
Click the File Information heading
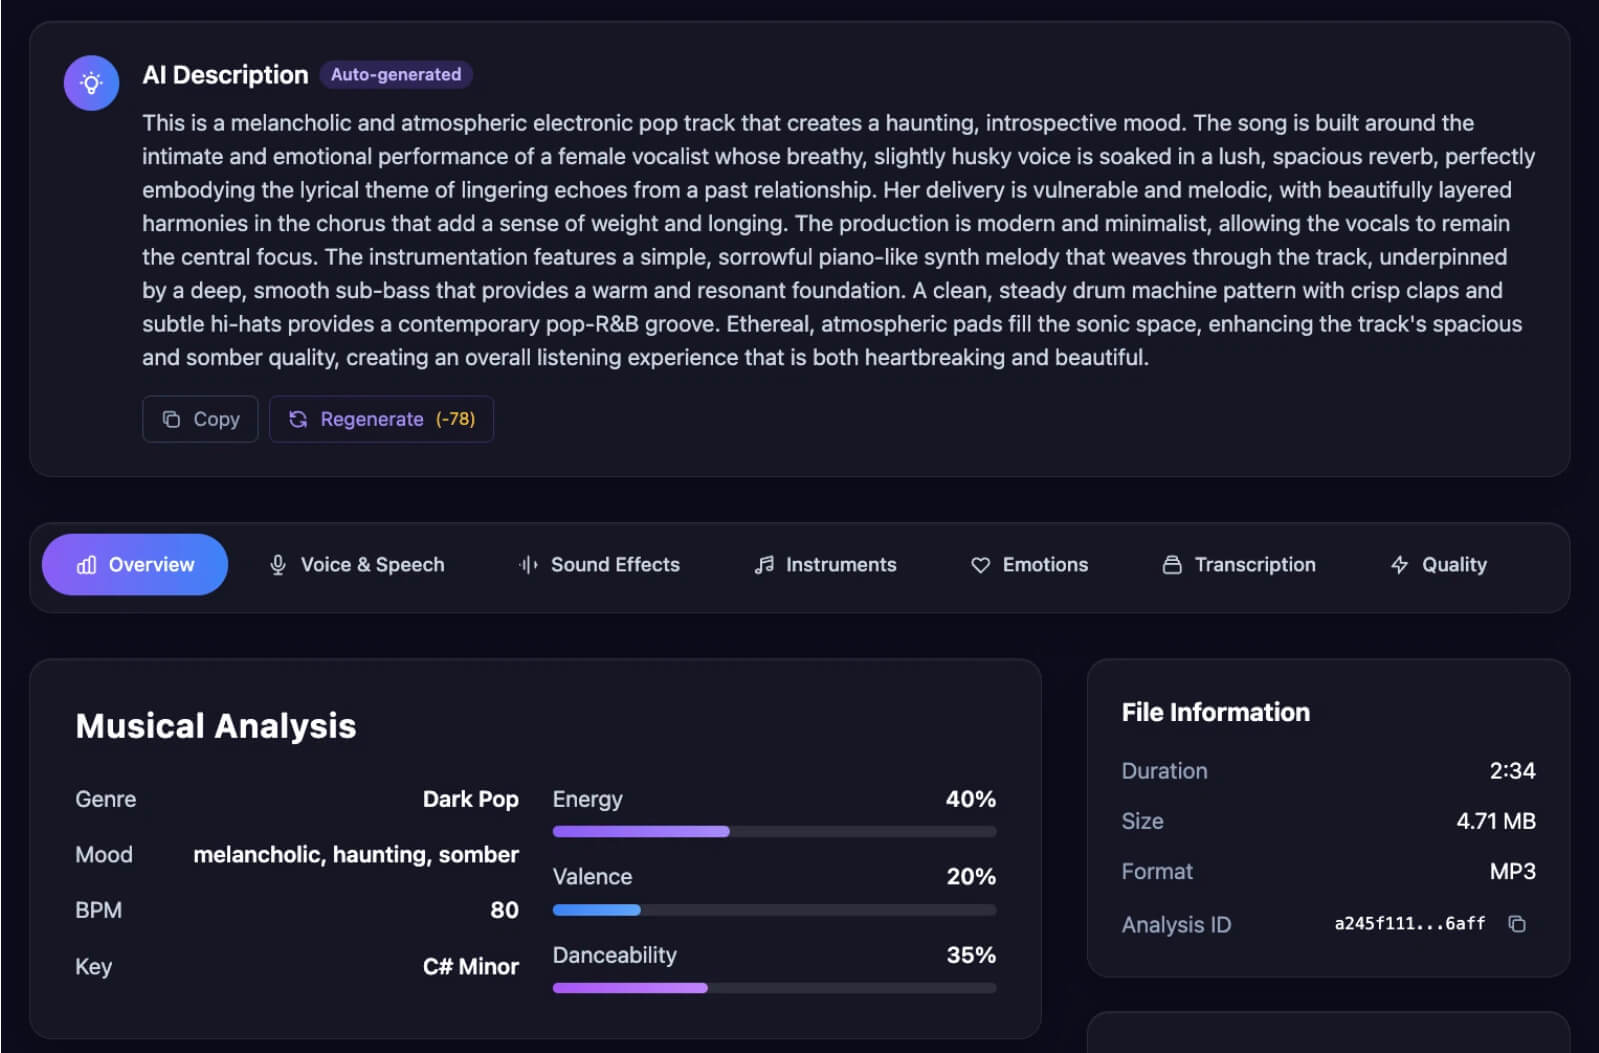1215,712
